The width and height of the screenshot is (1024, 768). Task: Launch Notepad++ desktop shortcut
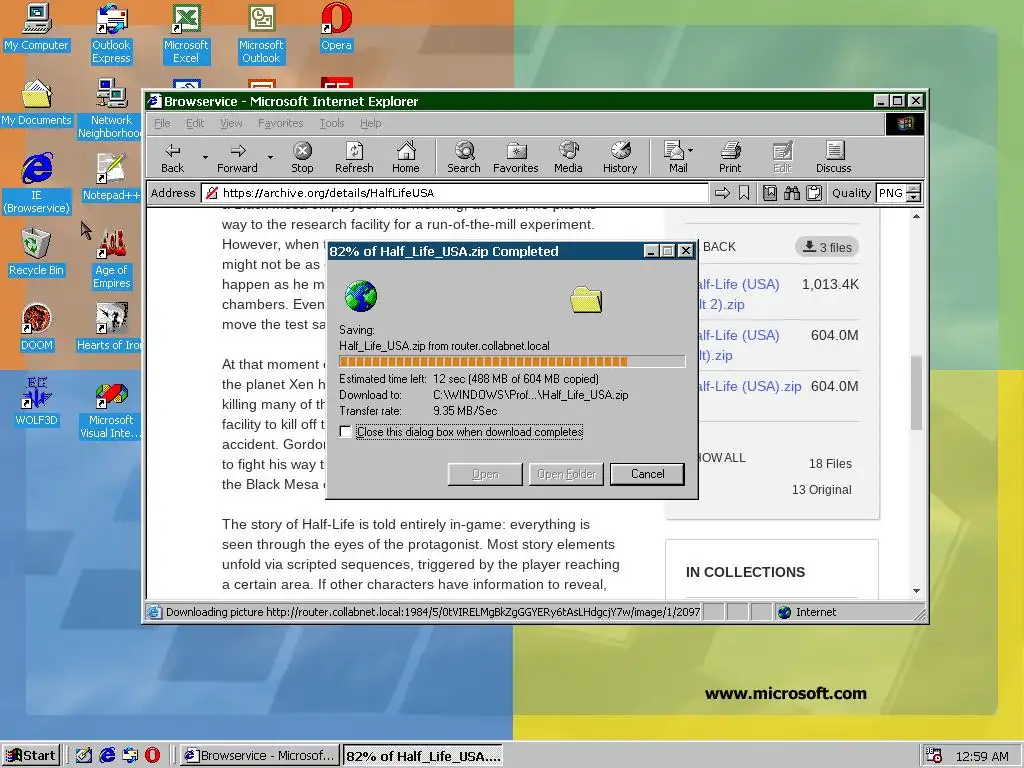coord(111,177)
